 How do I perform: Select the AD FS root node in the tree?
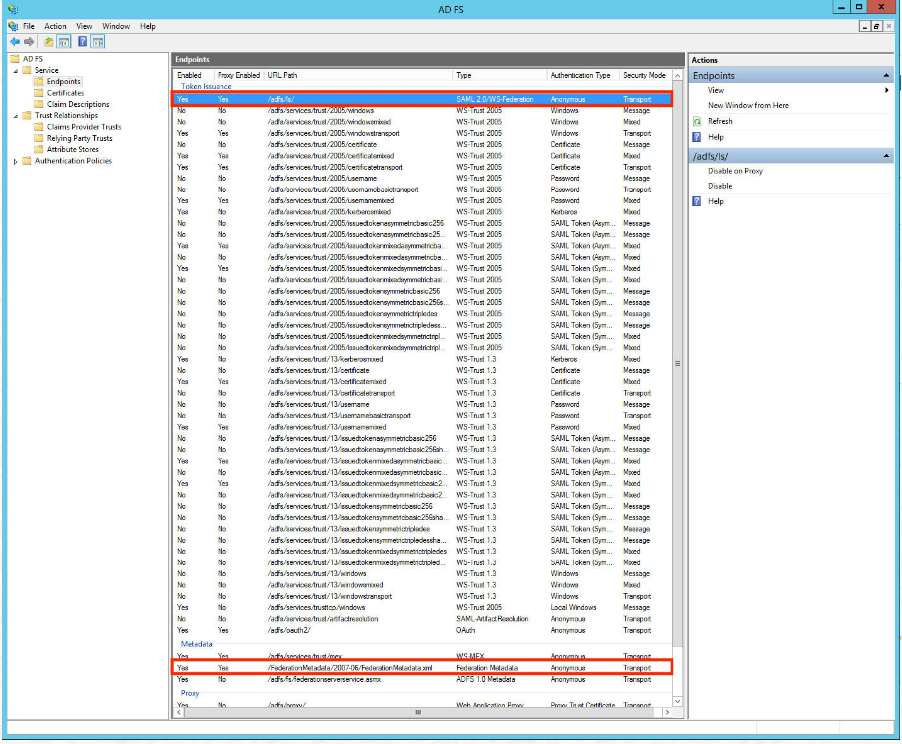coord(32,59)
